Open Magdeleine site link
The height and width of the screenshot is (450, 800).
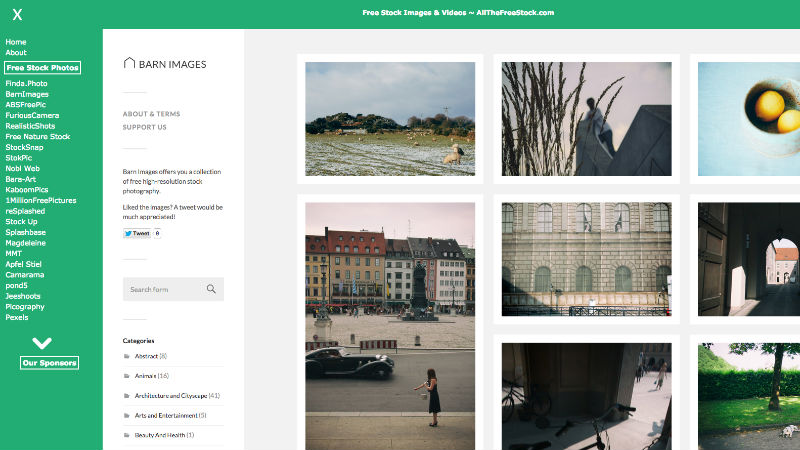pyautogui.click(x=26, y=243)
